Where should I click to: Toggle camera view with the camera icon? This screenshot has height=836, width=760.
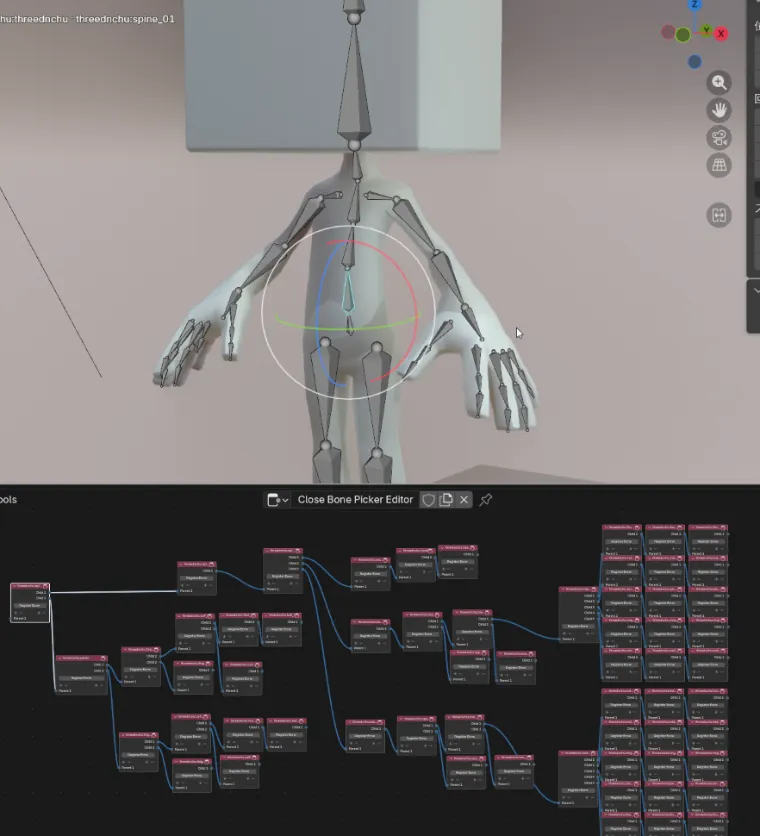[x=719, y=138]
